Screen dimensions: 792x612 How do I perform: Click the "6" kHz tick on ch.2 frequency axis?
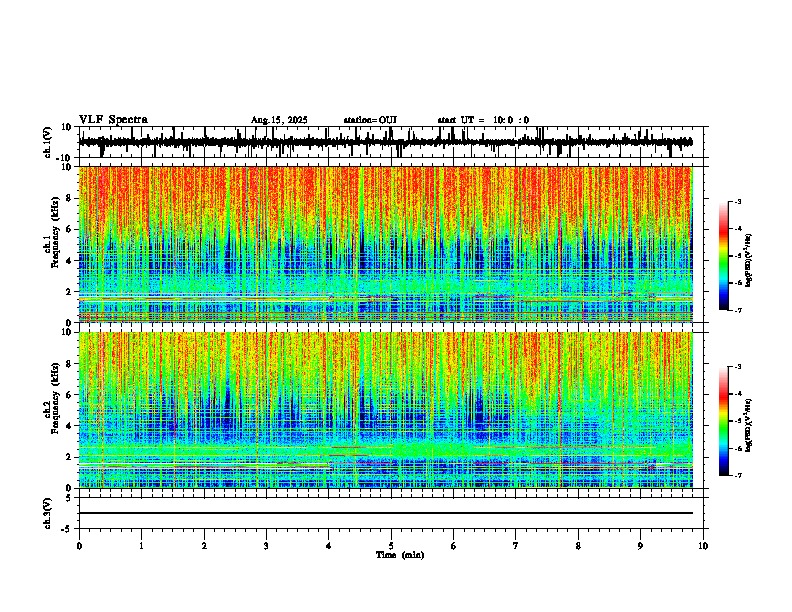click(70, 394)
